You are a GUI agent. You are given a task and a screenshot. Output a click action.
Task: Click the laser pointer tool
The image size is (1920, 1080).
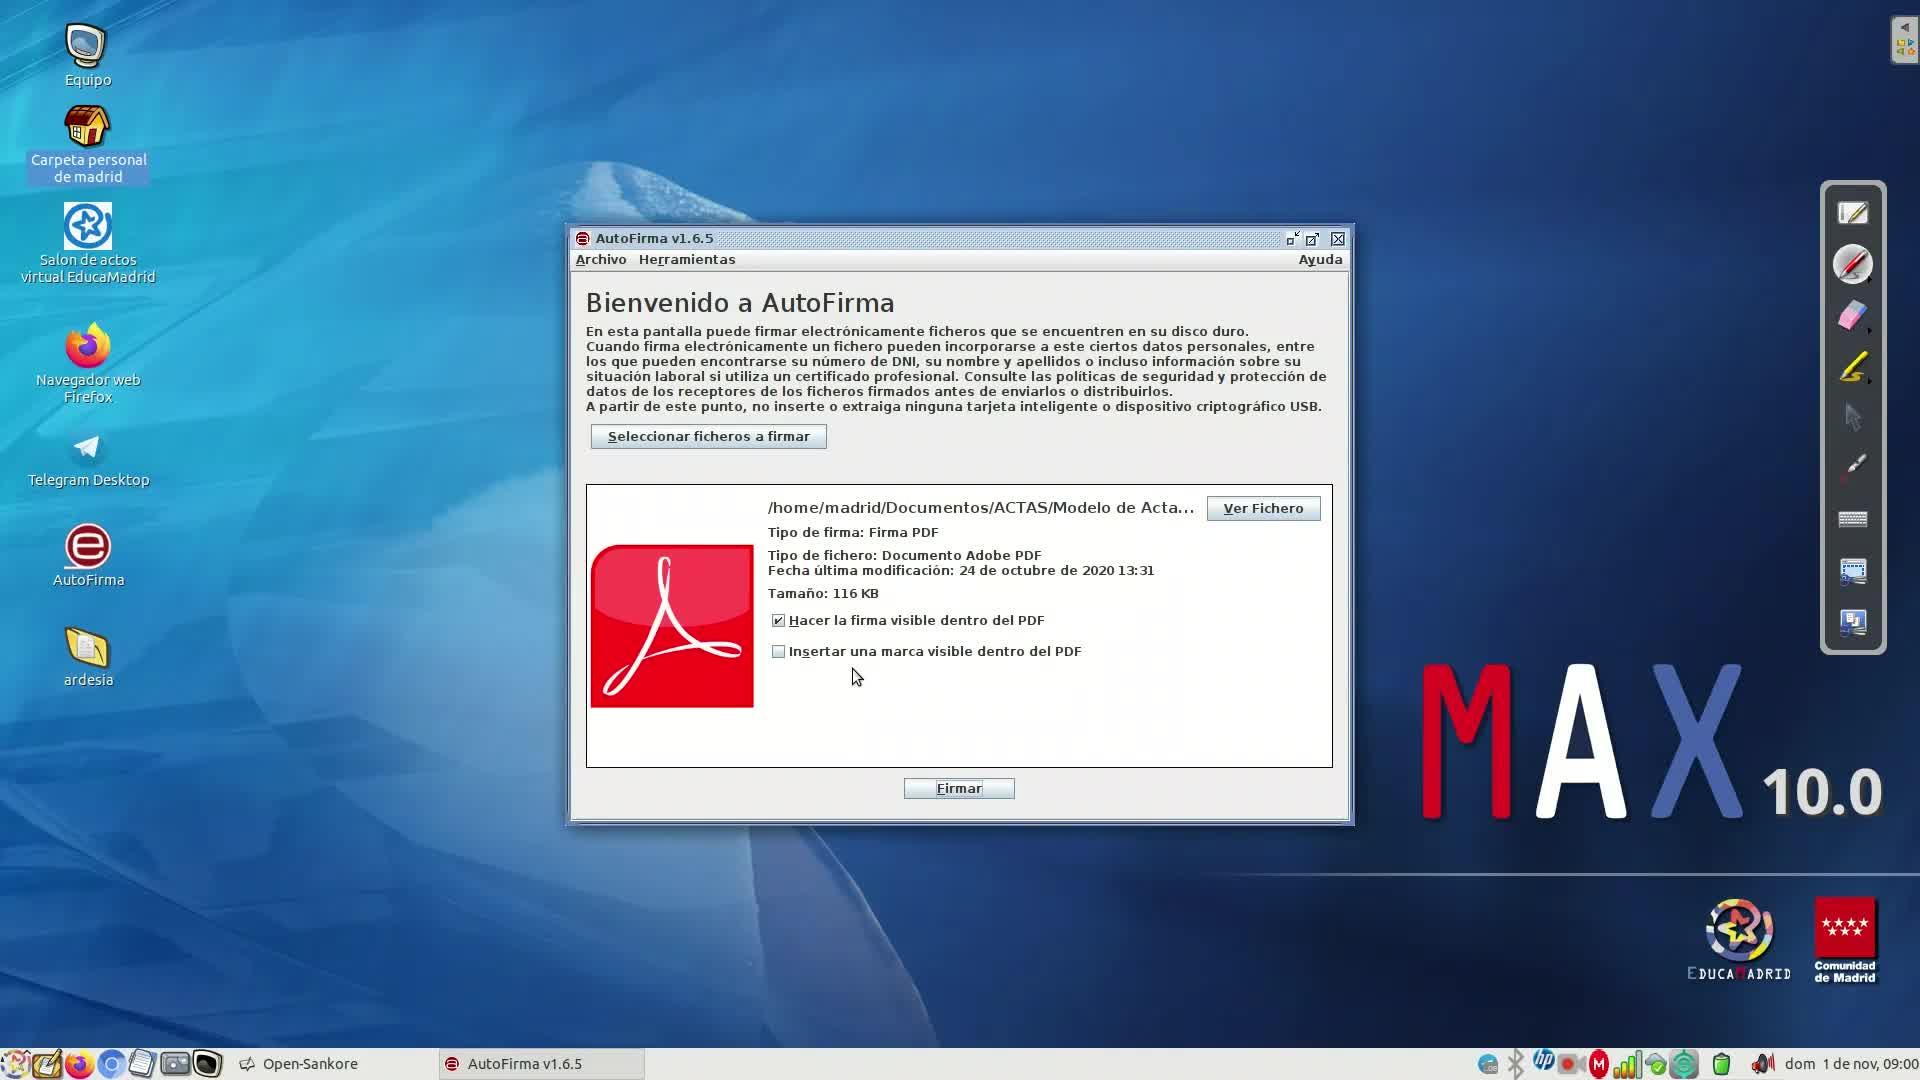click(x=1852, y=467)
